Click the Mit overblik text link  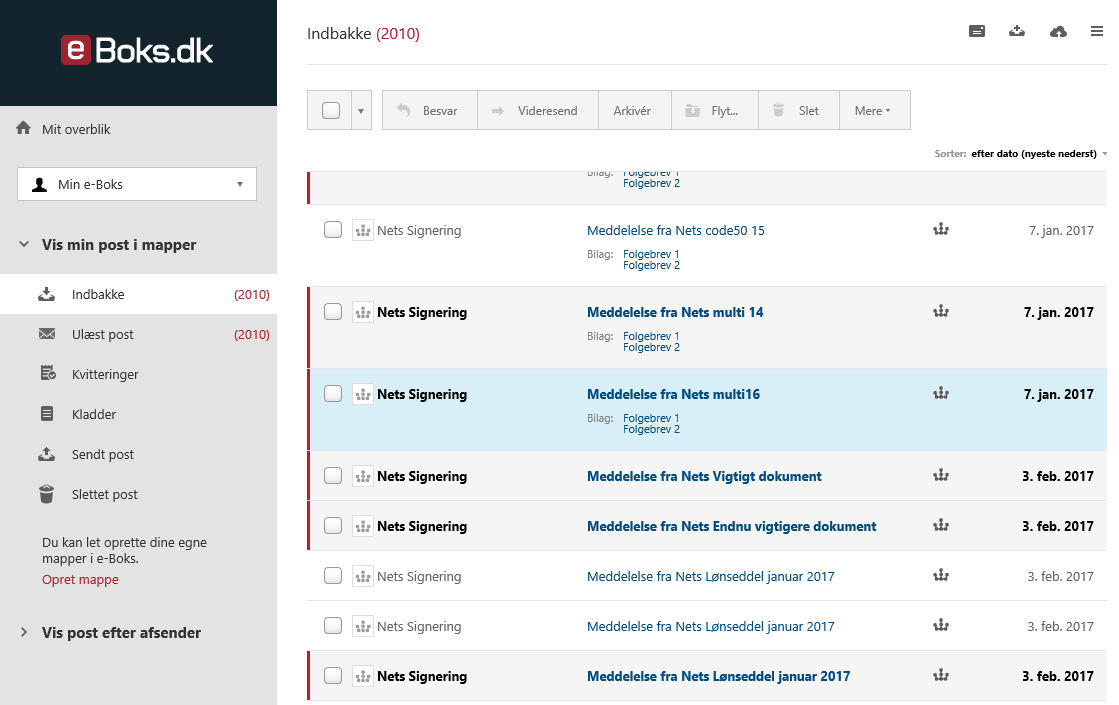pos(76,129)
